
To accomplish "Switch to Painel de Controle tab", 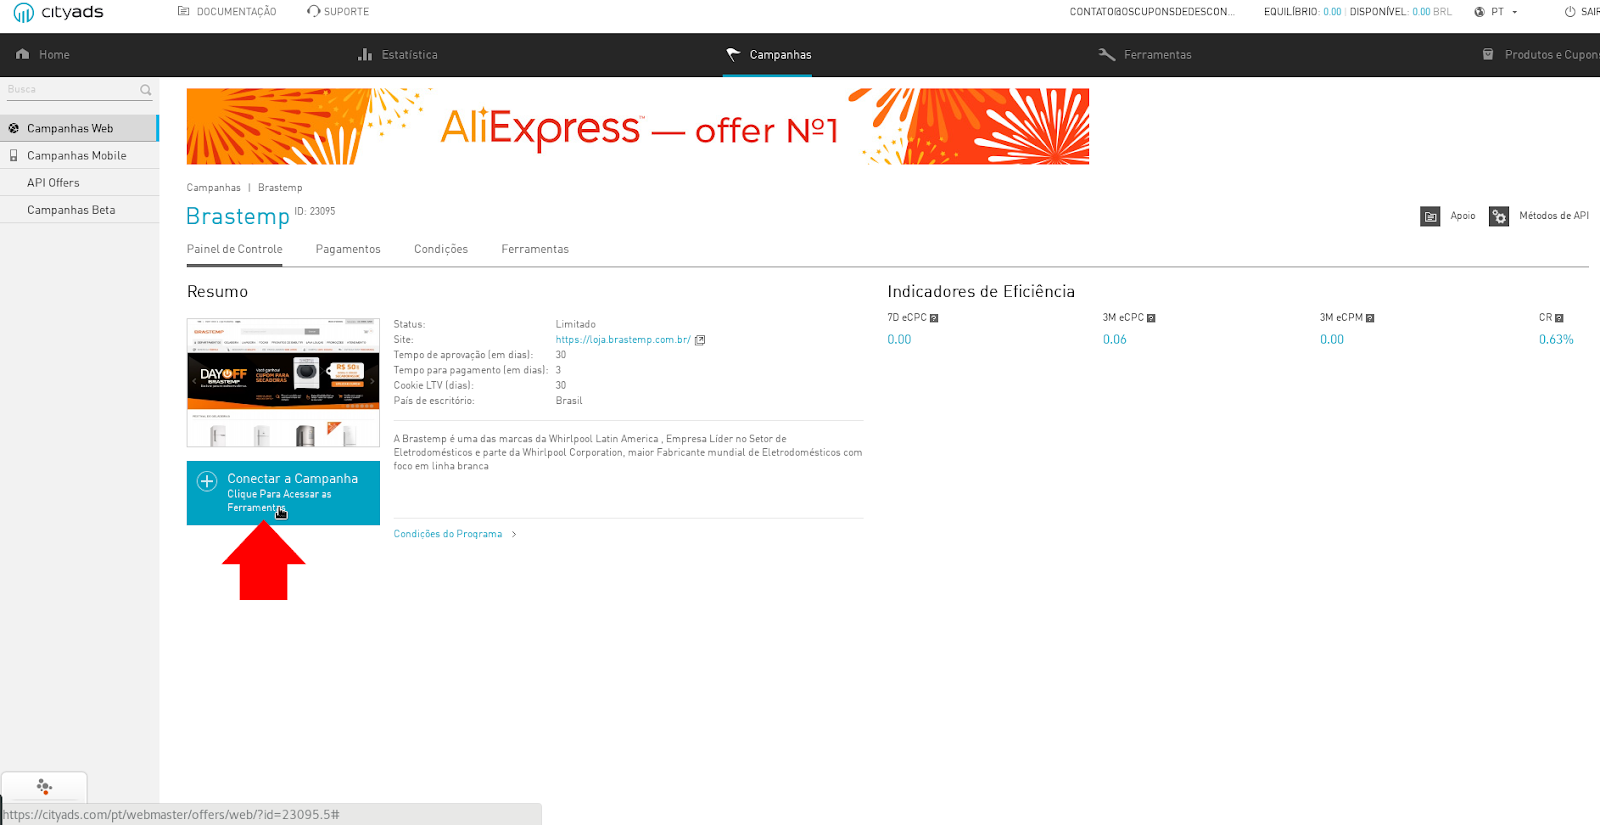I will coord(234,249).
